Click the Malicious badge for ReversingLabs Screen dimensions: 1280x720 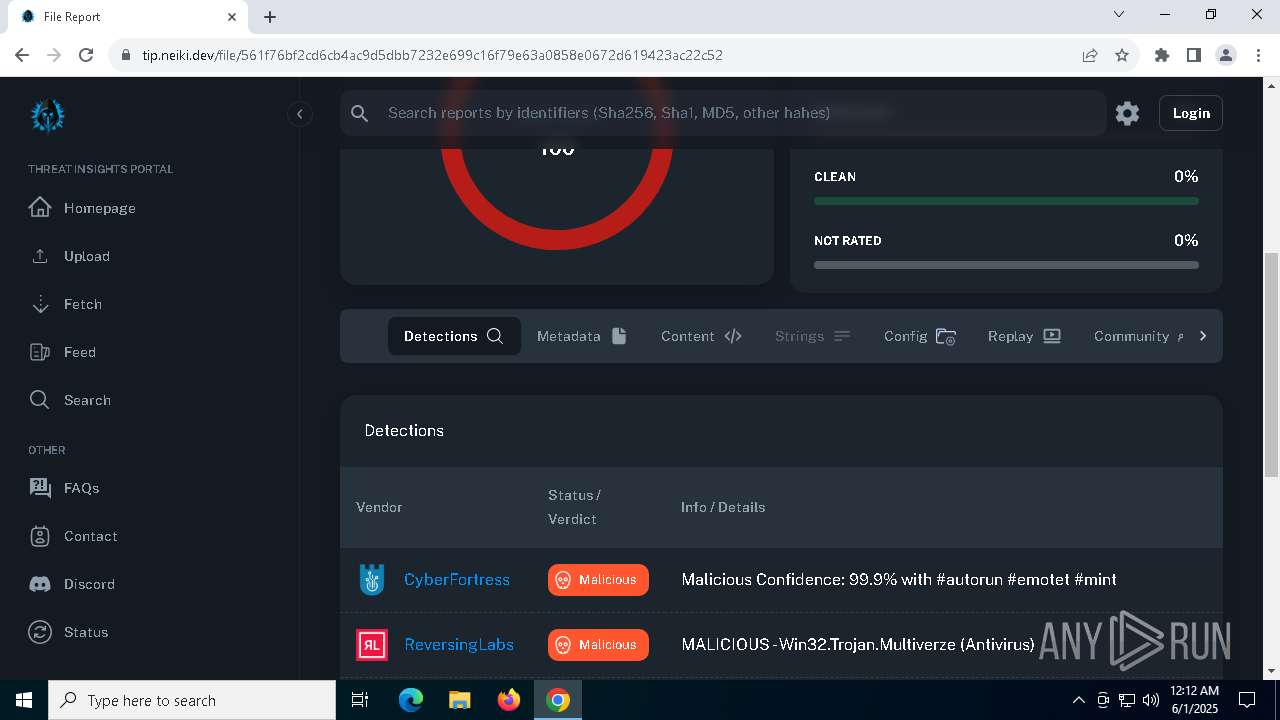598,645
